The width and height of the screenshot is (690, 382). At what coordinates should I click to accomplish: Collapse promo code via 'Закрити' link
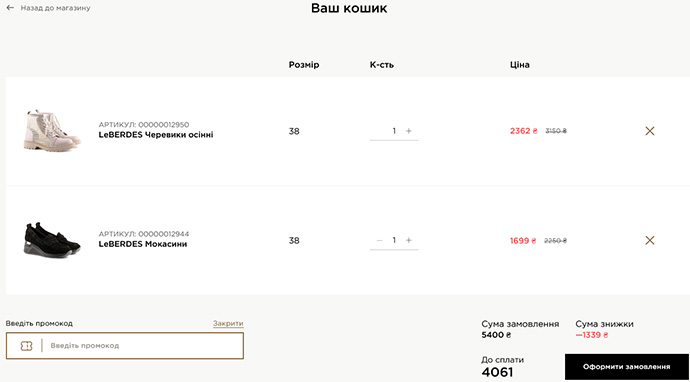click(228, 323)
